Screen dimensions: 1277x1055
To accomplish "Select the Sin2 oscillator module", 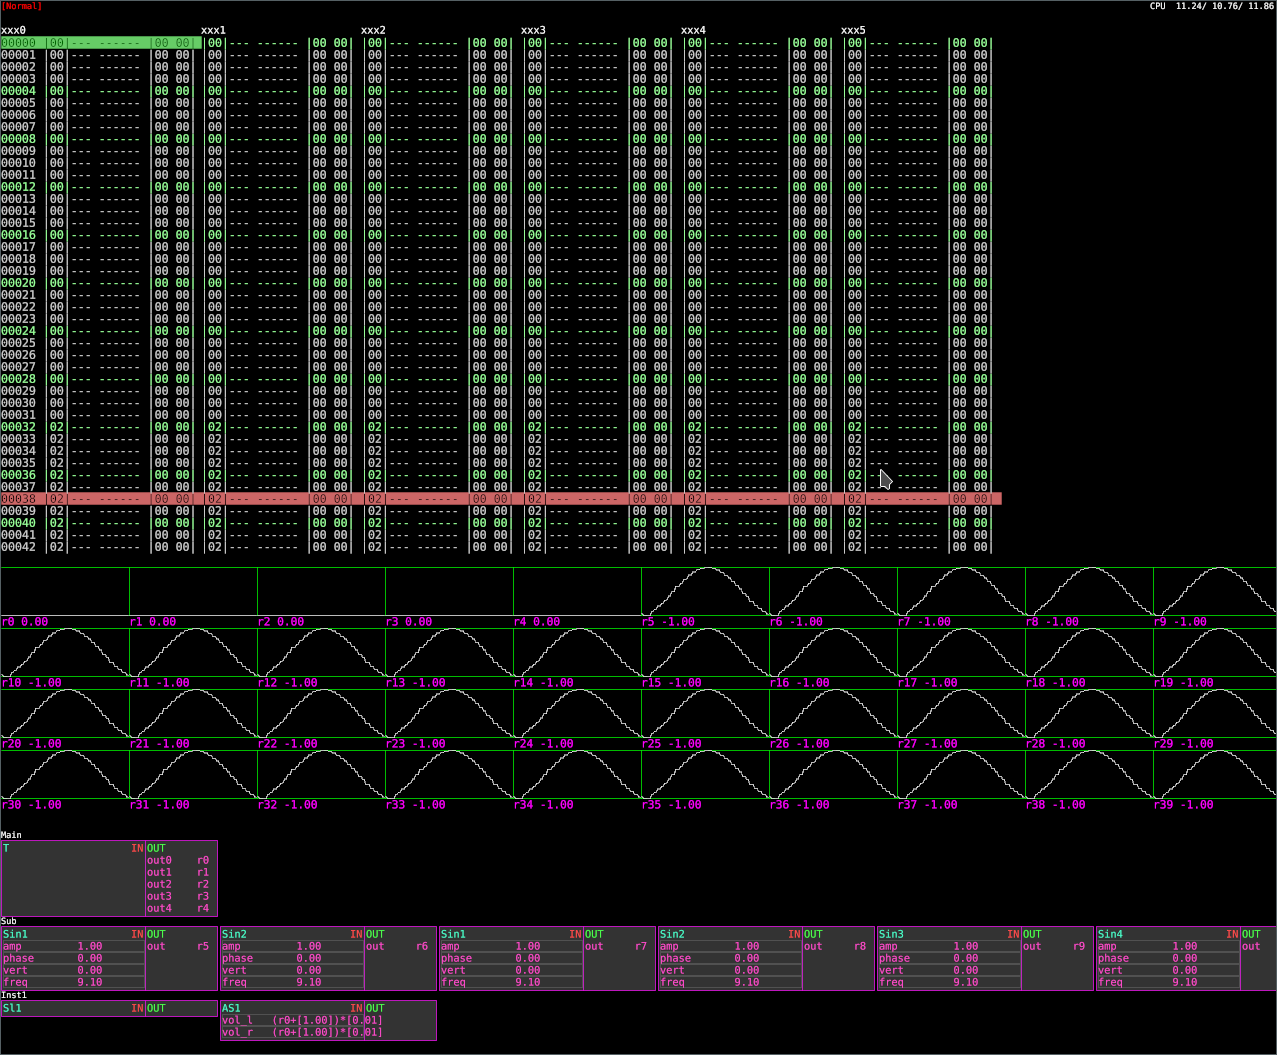I will (236, 933).
